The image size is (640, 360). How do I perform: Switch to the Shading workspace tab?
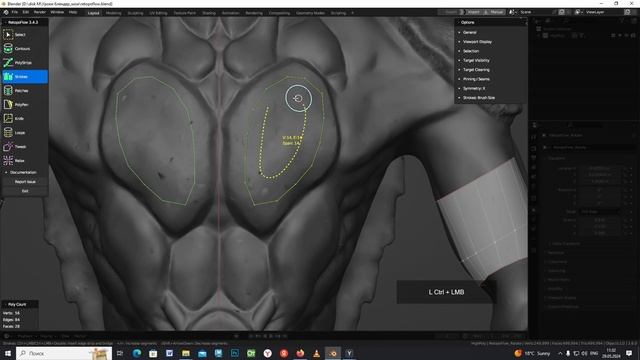point(209,13)
